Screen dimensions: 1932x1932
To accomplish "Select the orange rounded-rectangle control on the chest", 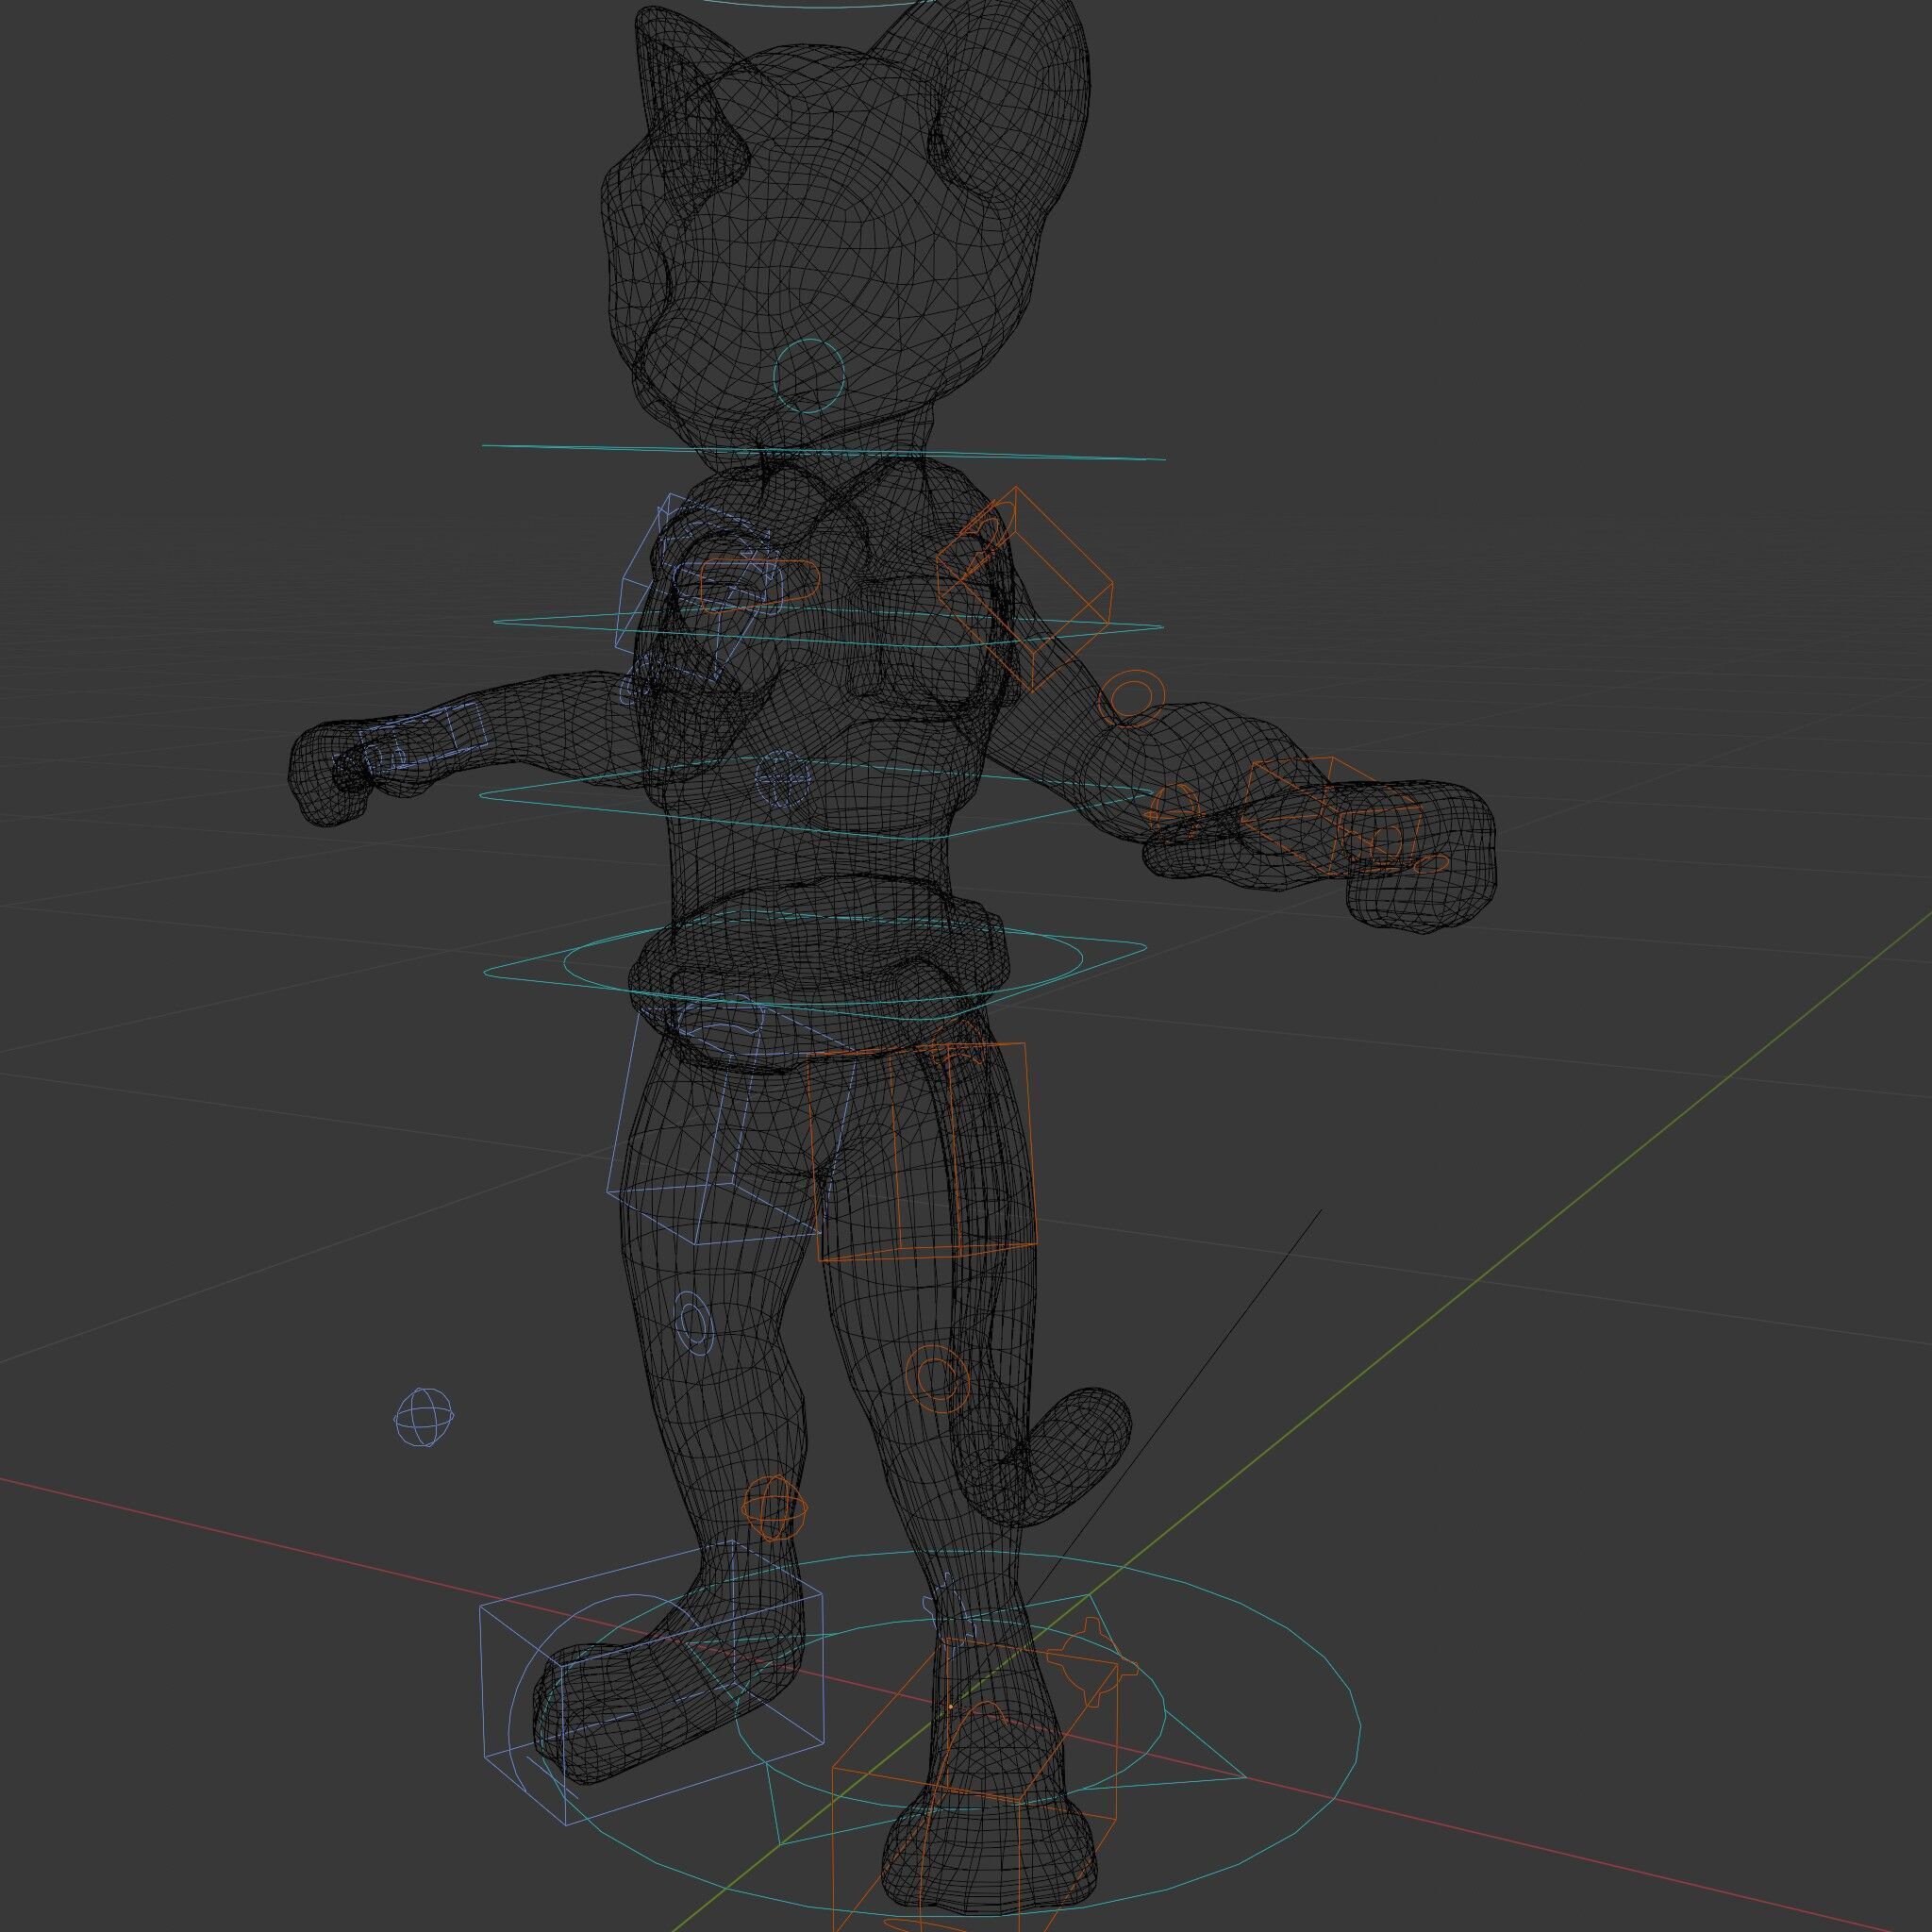I will [x=759, y=585].
